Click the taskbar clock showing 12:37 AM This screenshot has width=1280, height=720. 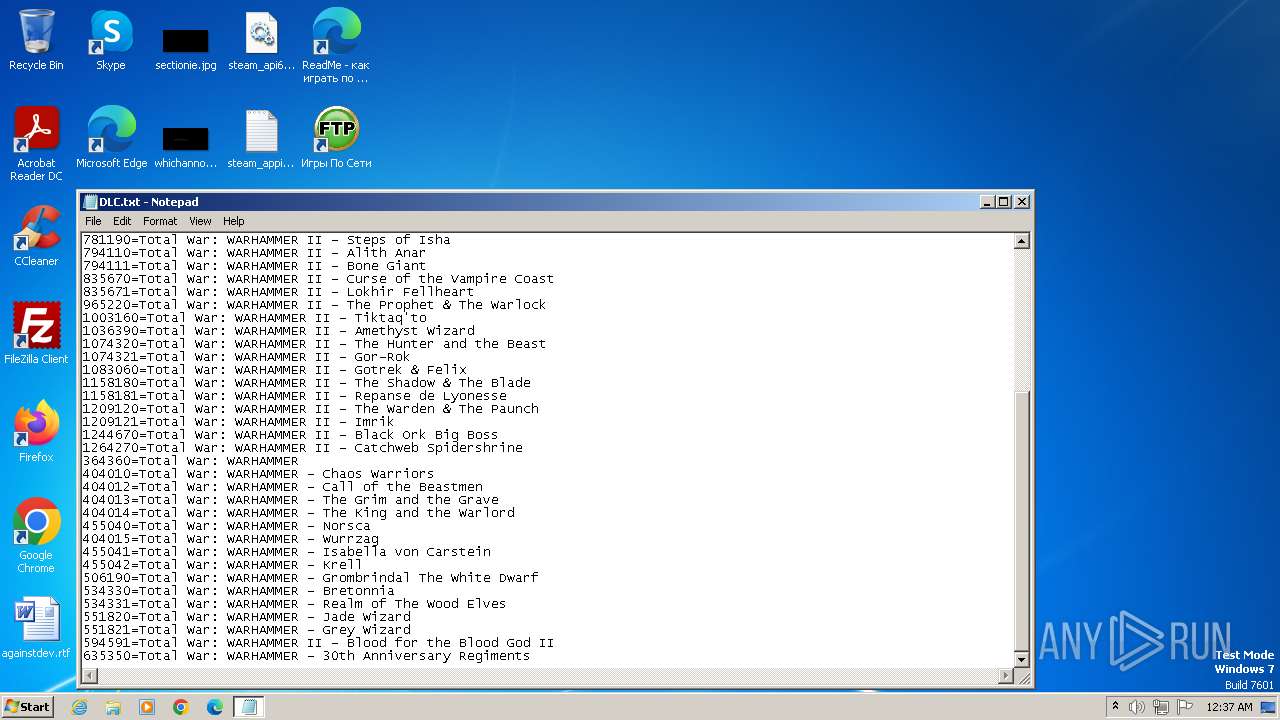tap(1229, 707)
